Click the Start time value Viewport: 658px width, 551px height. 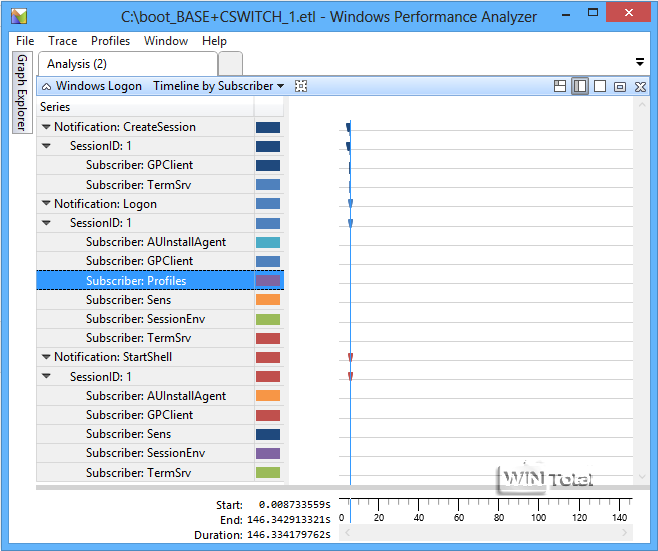(294, 505)
